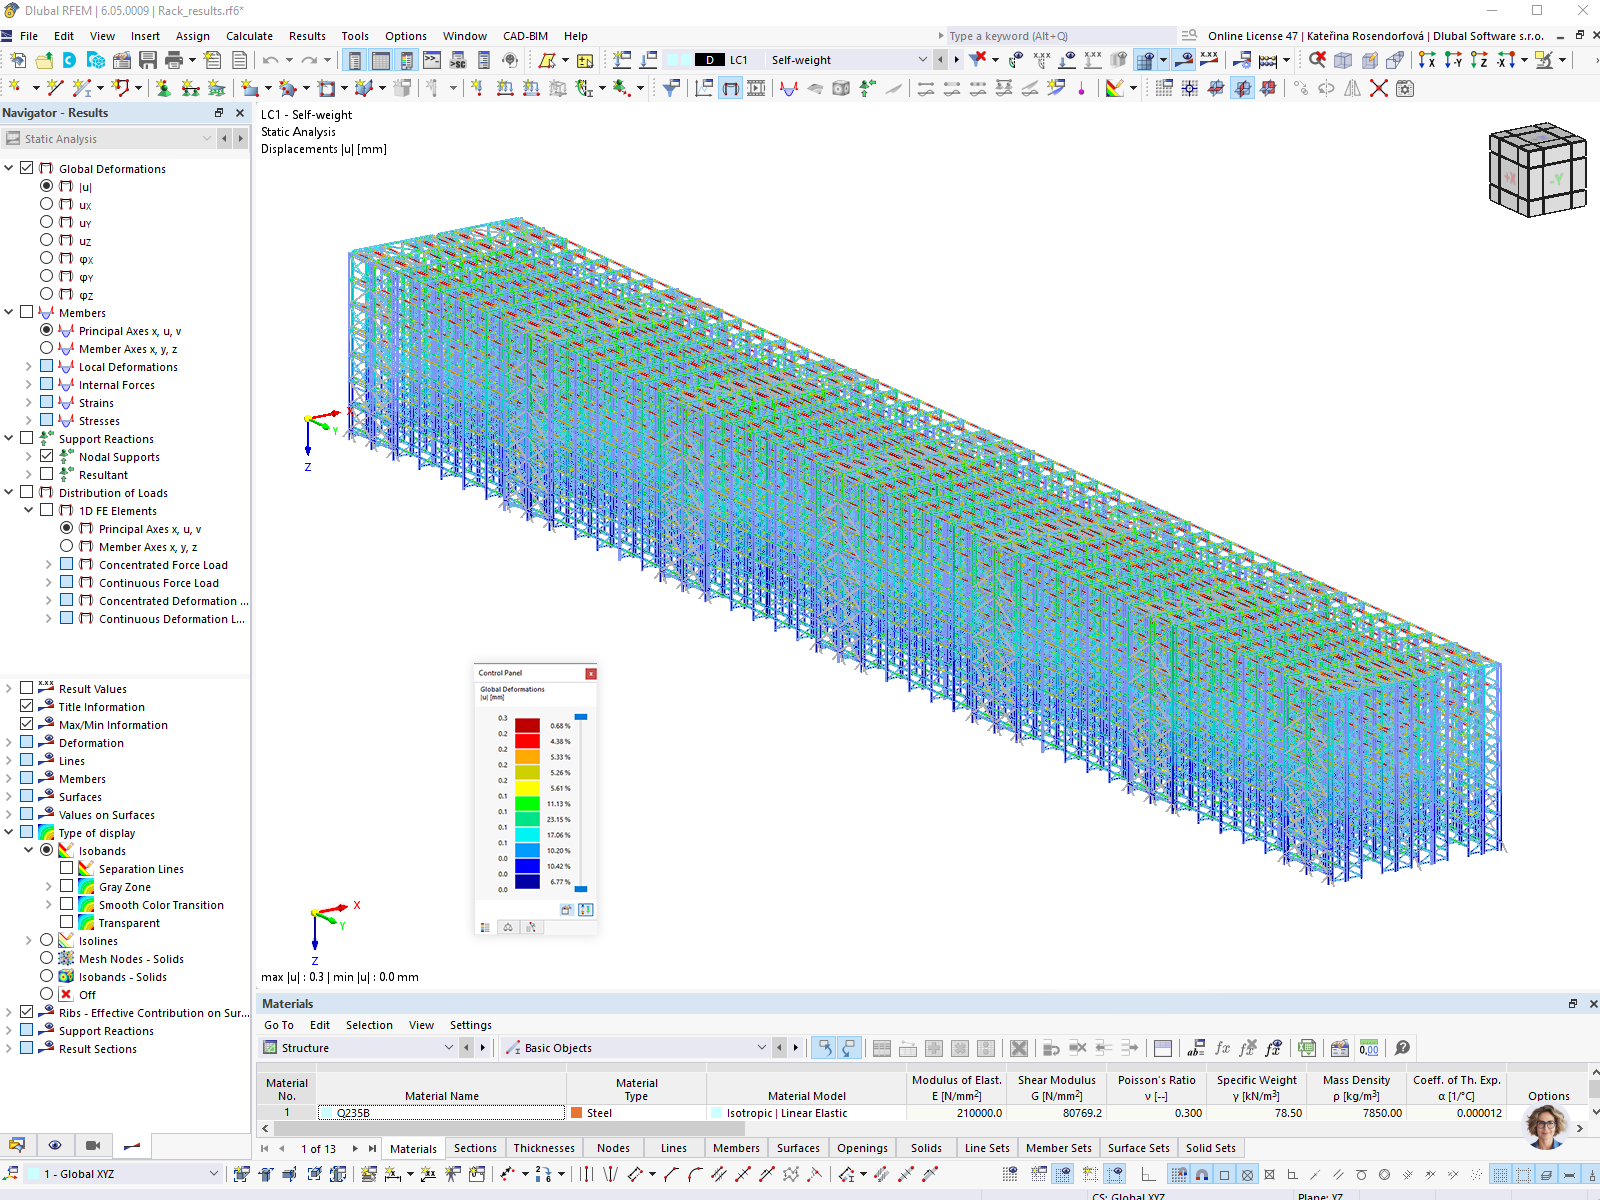Enable the Support Reactions checkbox in Navigator
The height and width of the screenshot is (1200, 1600).
point(26,437)
